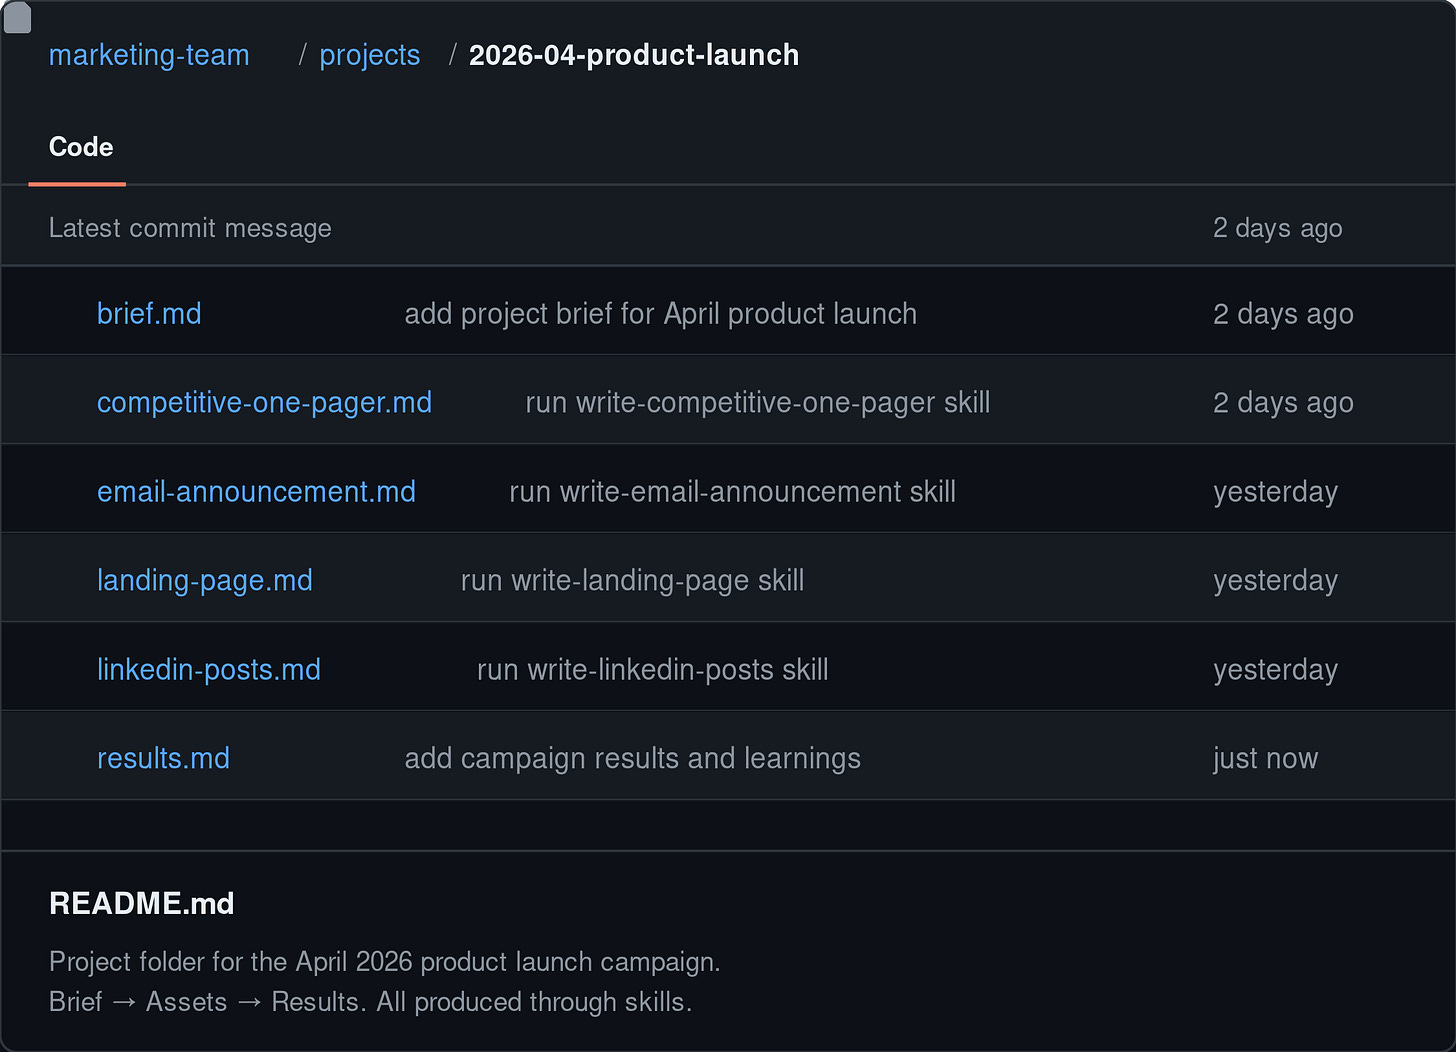Open commit 'add campaign results and learnings'

click(x=632, y=758)
